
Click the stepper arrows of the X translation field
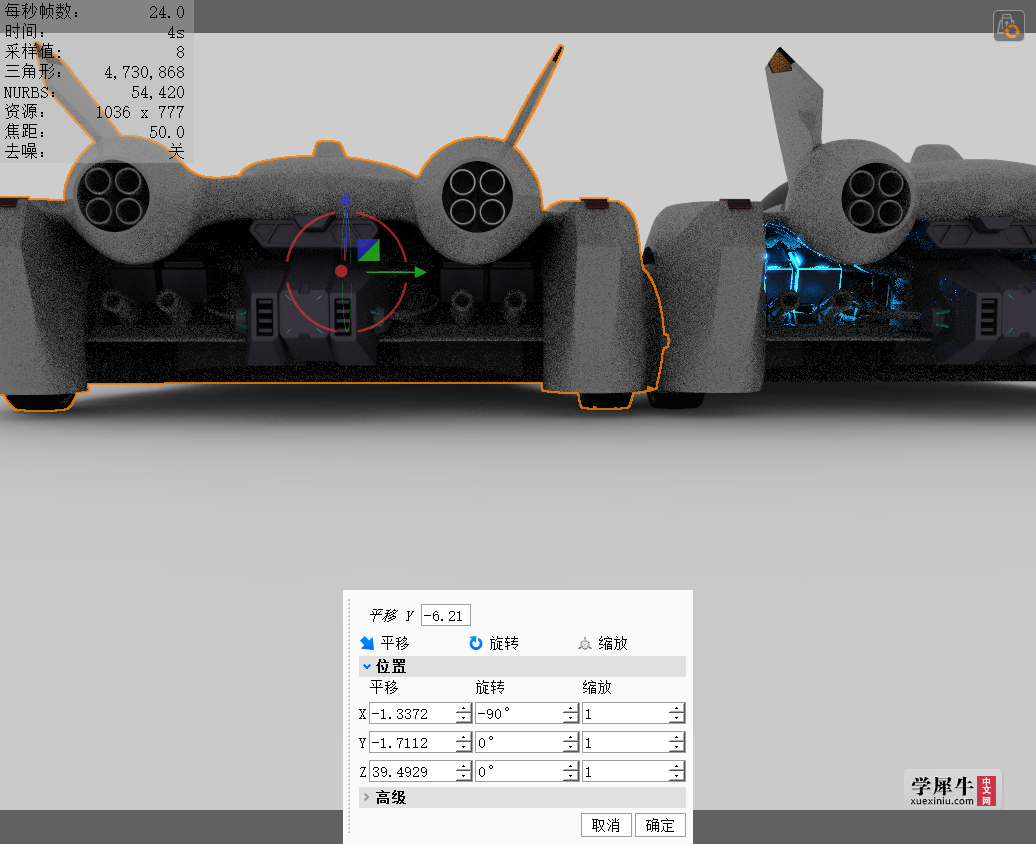click(x=464, y=714)
